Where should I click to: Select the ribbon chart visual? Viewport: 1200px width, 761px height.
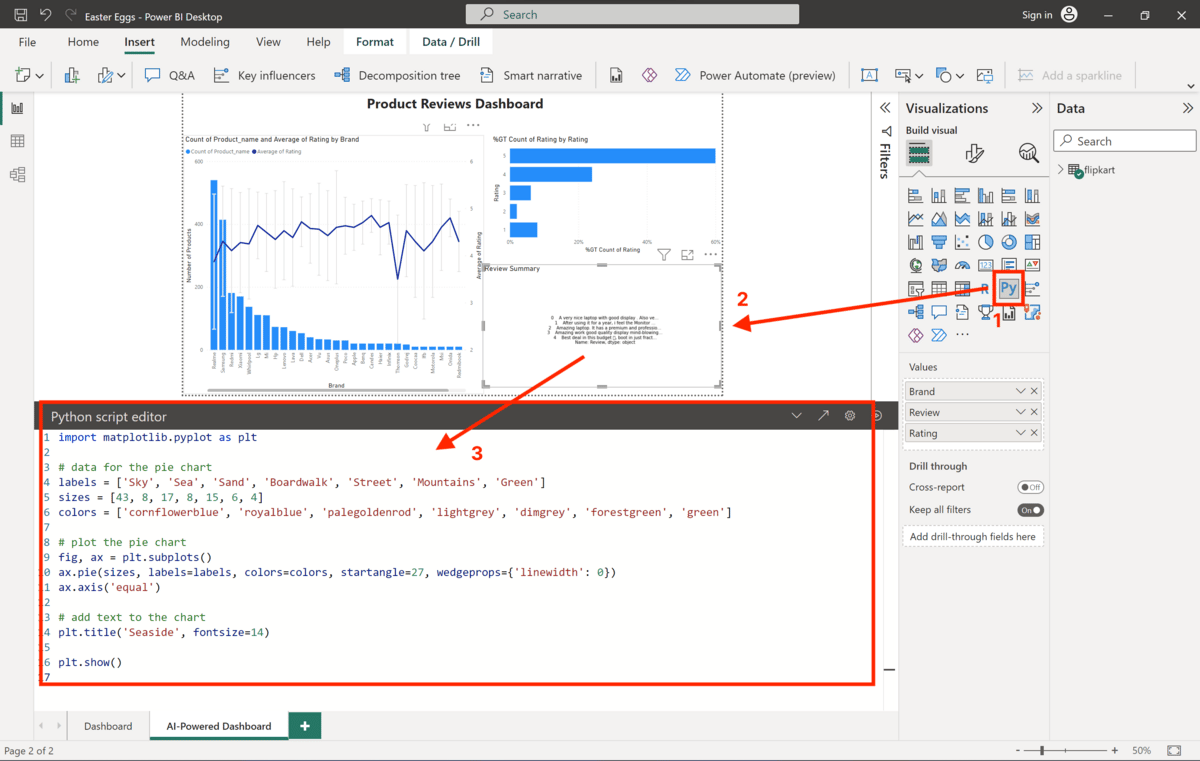tap(1032, 218)
